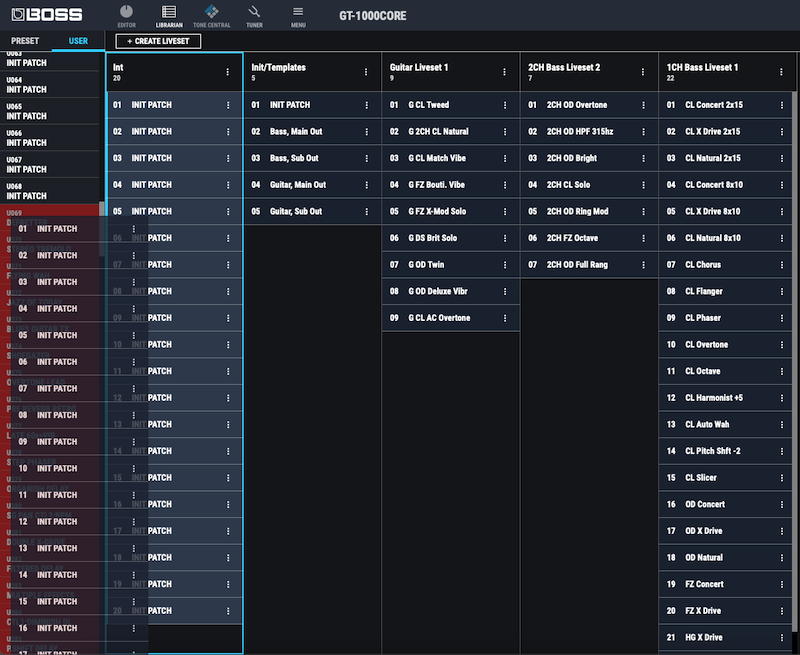The height and width of the screenshot is (655, 800).
Task: Select CL Auto Wah patch
Action: pyautogui.click(x=726, y=424)
